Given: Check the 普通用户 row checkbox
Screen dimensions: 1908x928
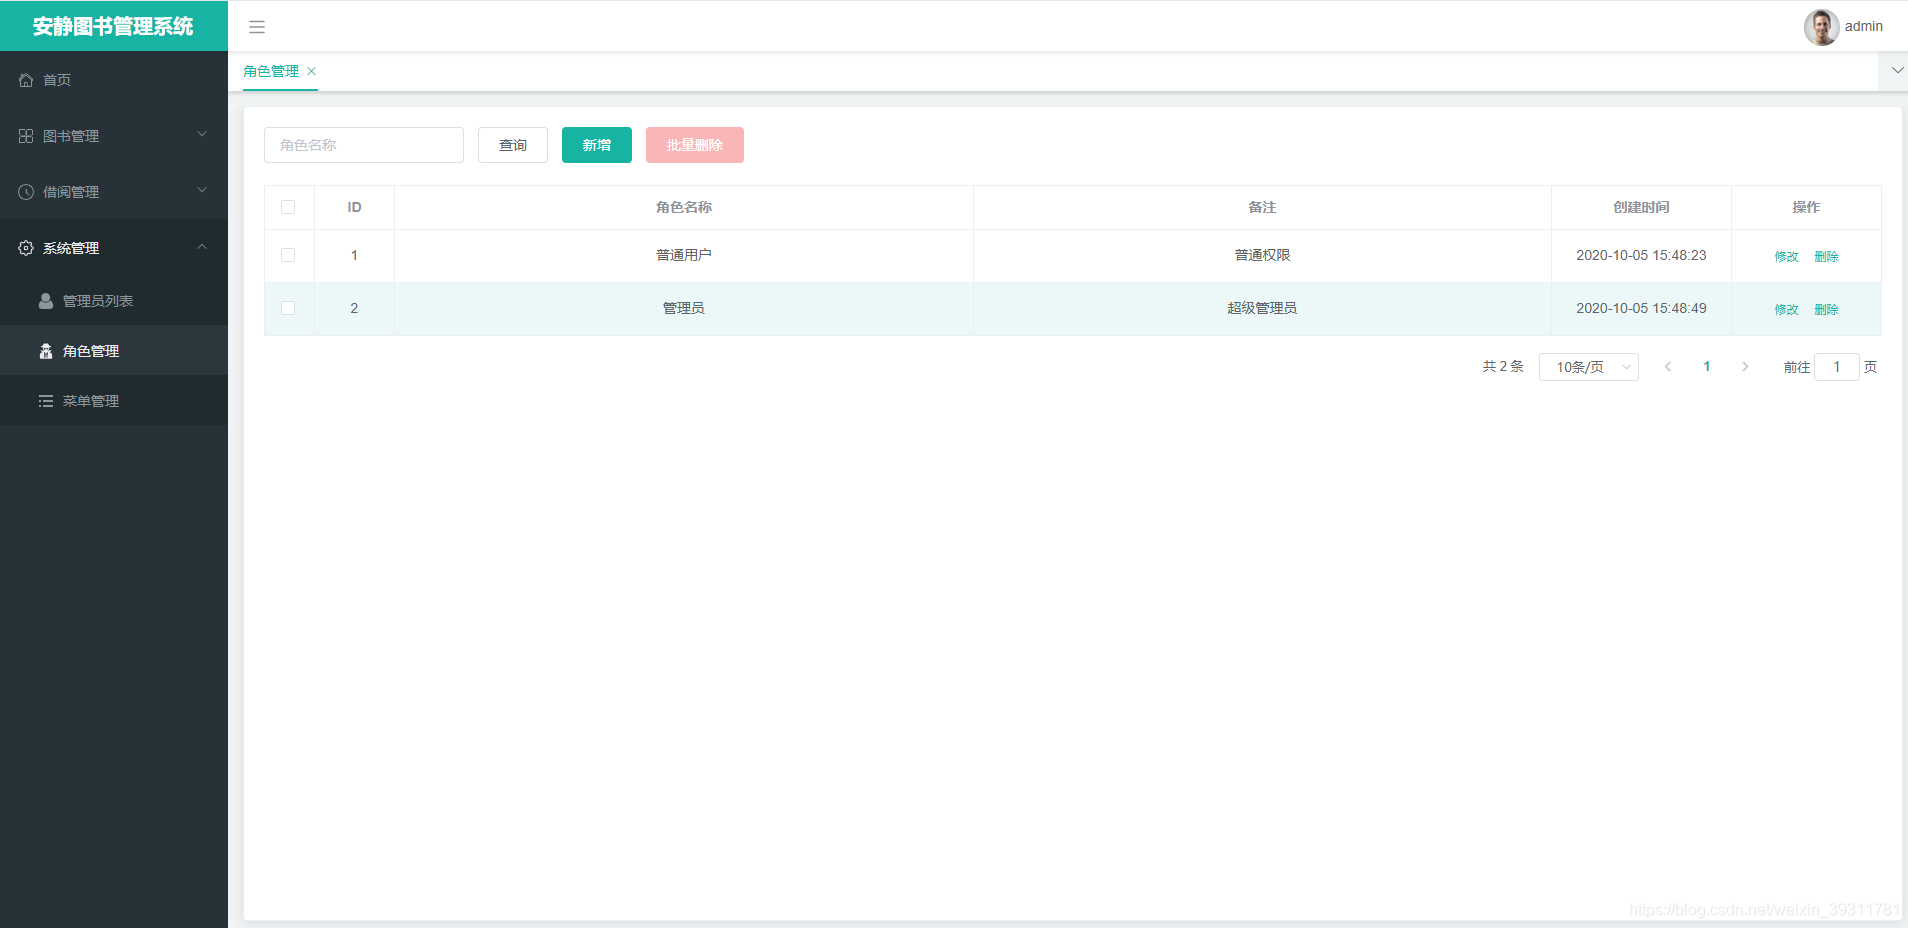Looking at the screenshot, I should pos(288,255).
